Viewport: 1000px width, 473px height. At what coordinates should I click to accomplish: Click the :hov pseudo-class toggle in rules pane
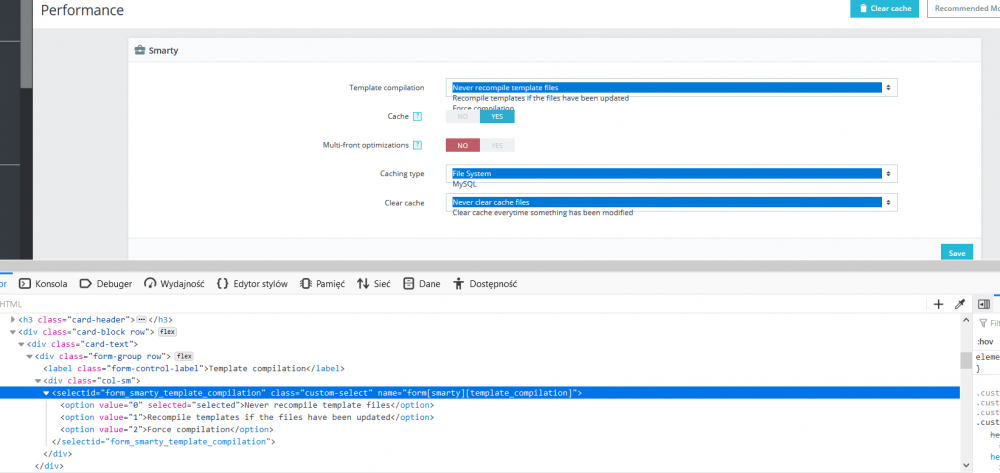pos(985,341)
